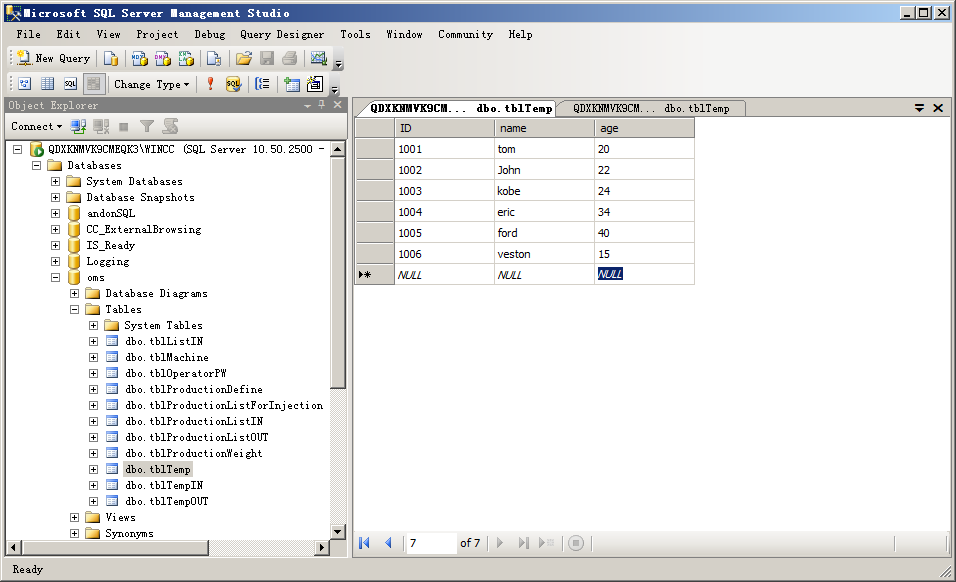Switch to second dbo.tblTemp tab
The image size is (956, 582).
point(651,108)
